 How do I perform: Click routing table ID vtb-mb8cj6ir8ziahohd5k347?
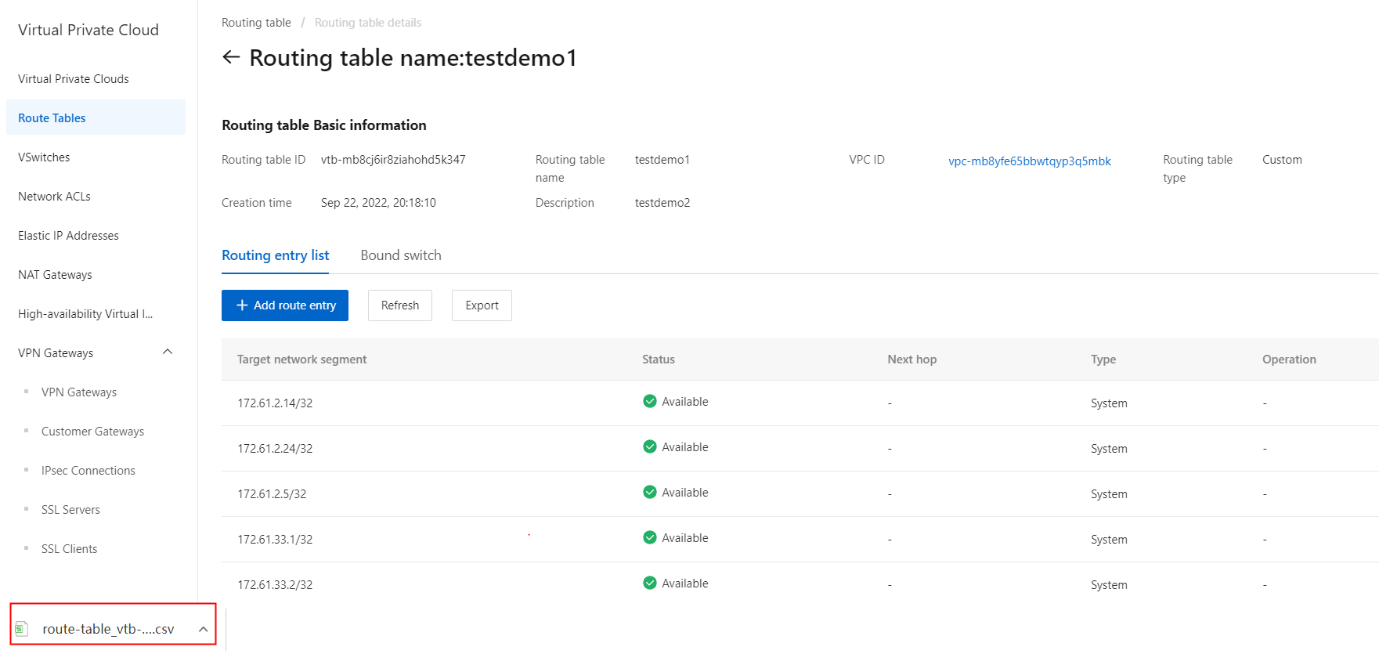(x=393, y=159)
